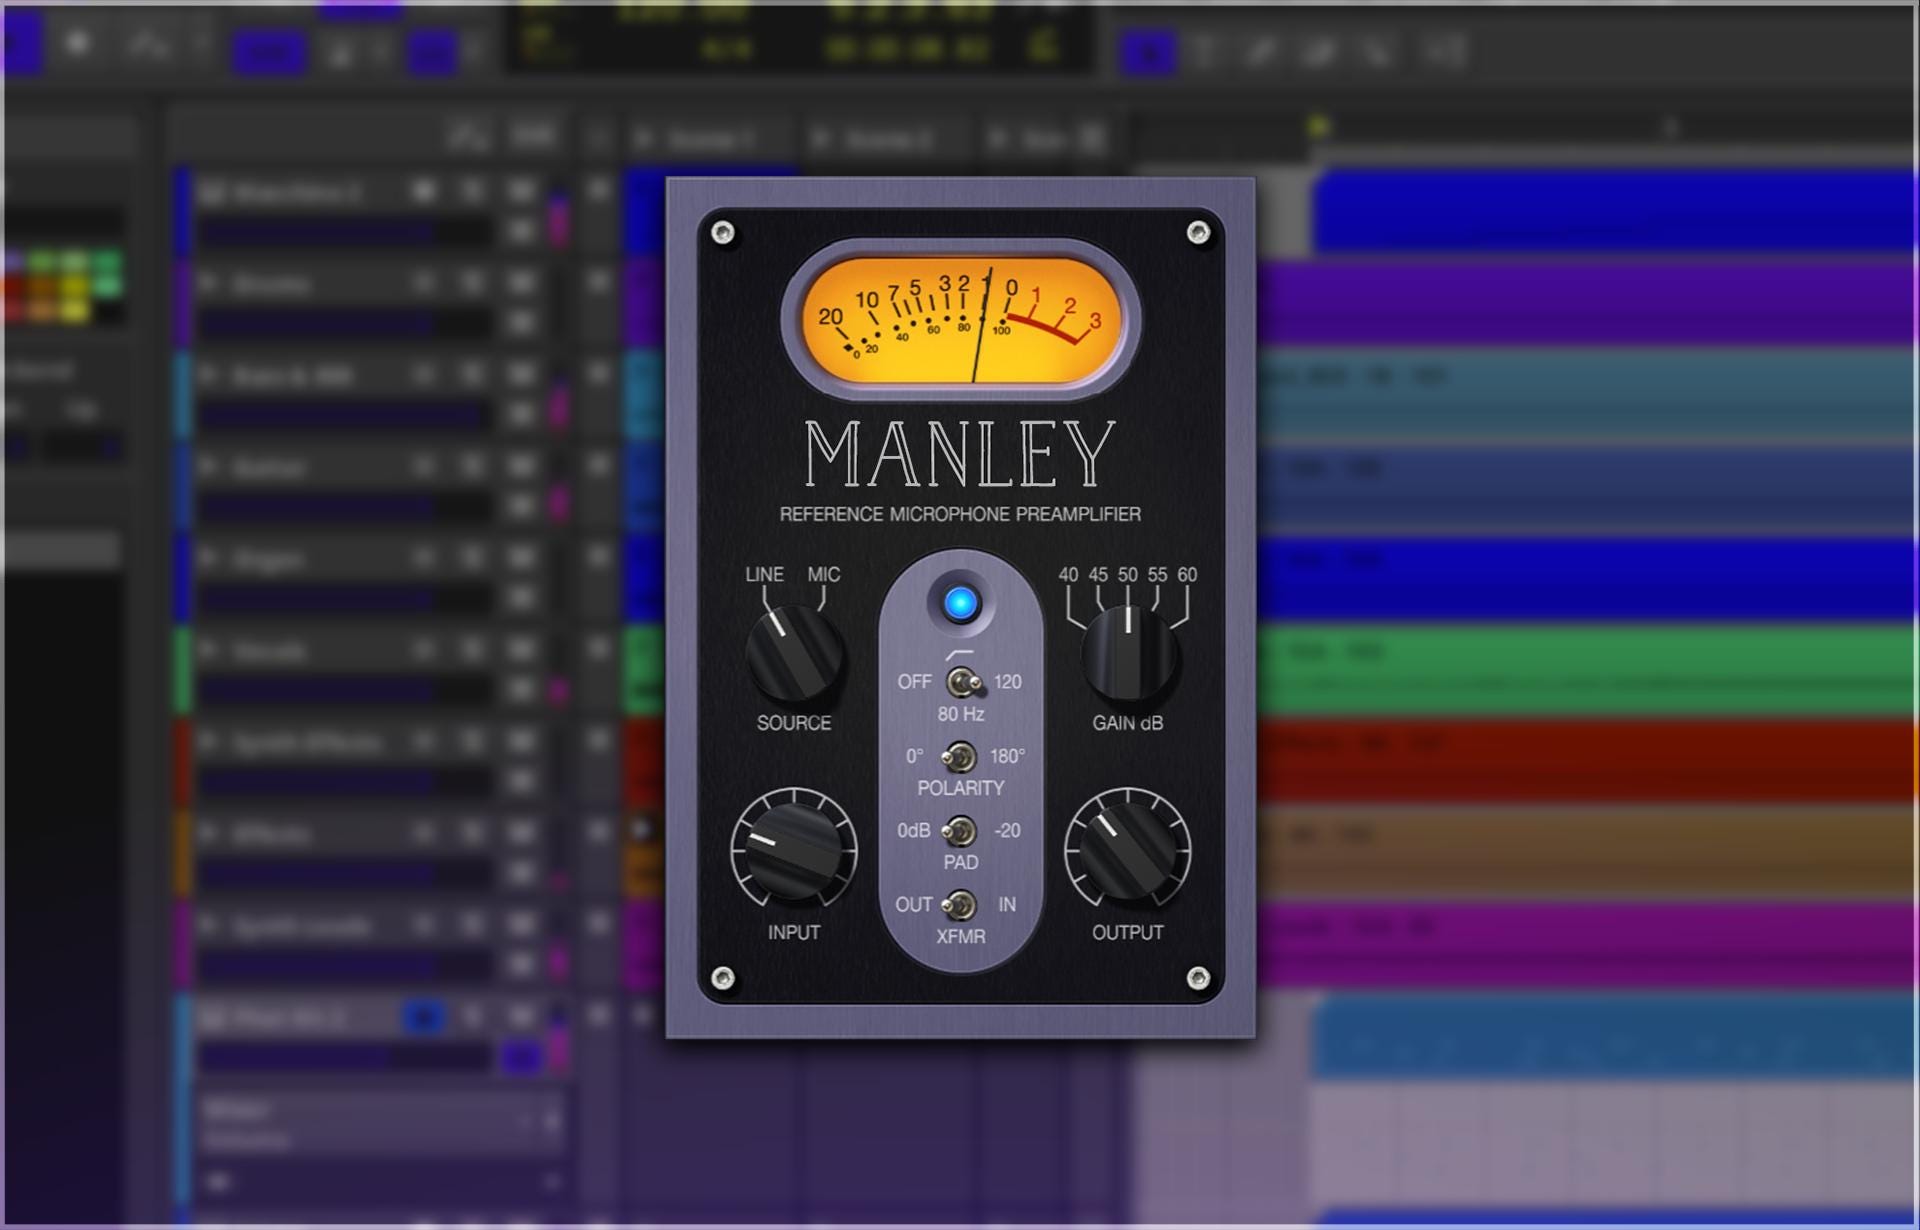The height and width of the screenshot is (1230, 1920).
Task: Set gain to the 45 marking
Action: (x=1098, y=575)
